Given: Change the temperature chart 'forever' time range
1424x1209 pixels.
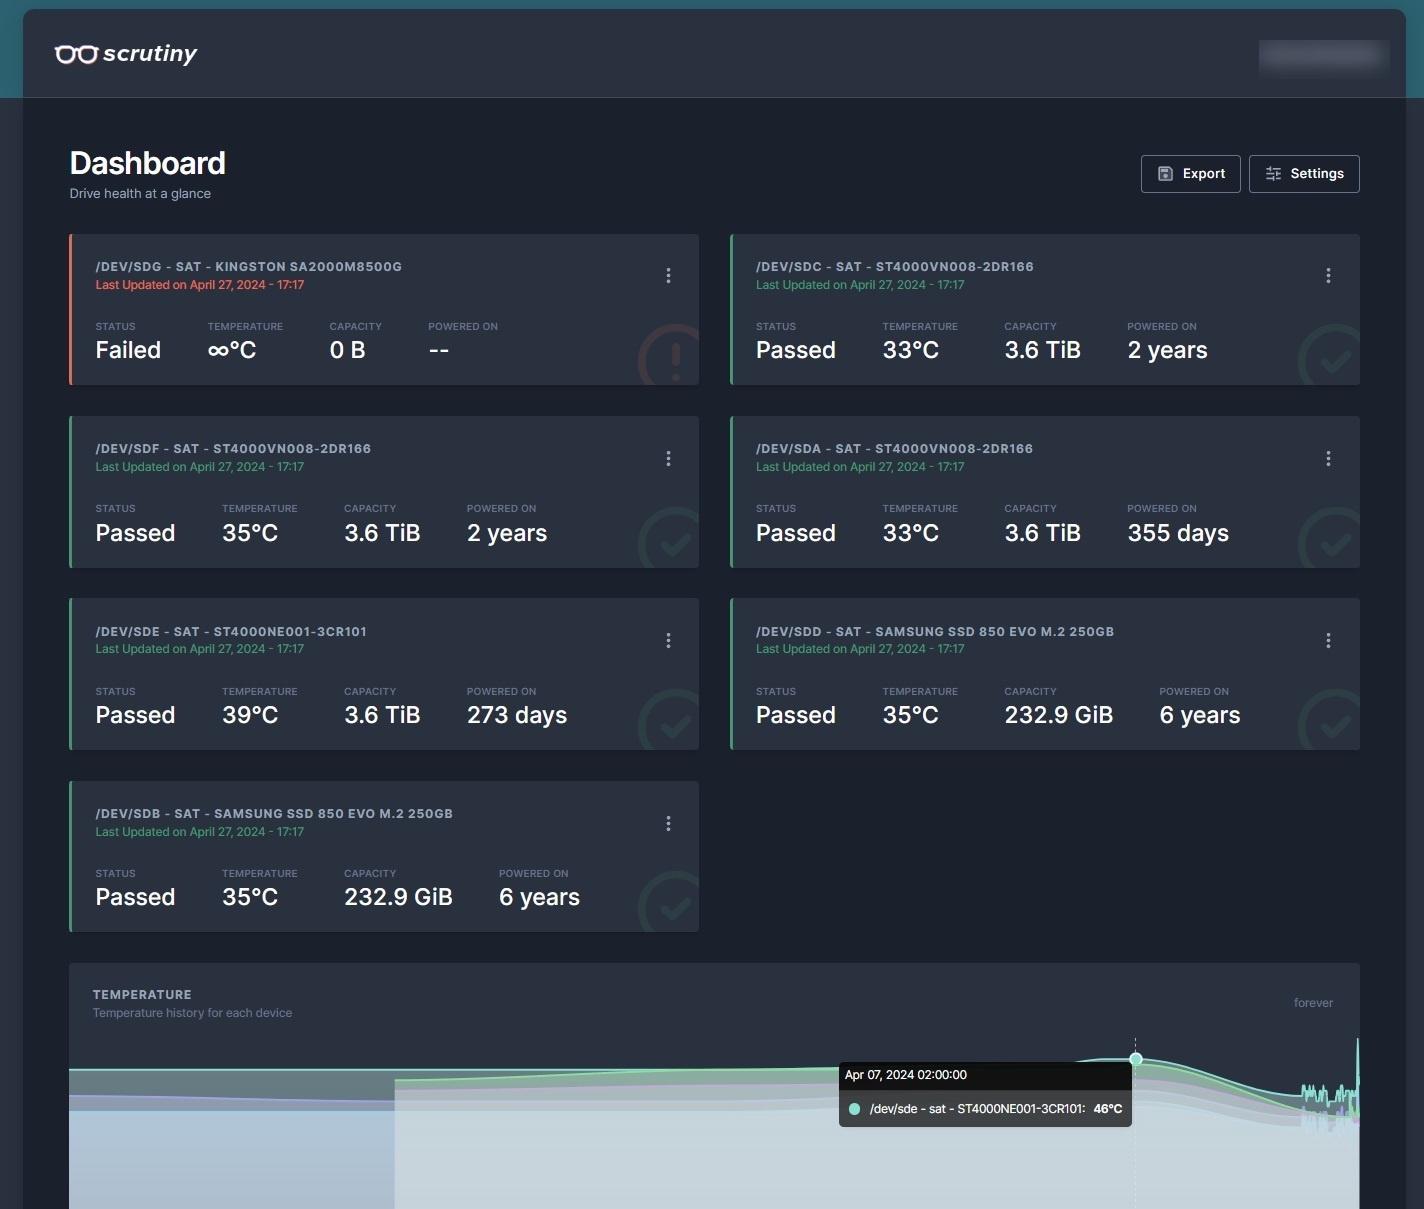Looking at the screenshot, I should point(1312,1003).
